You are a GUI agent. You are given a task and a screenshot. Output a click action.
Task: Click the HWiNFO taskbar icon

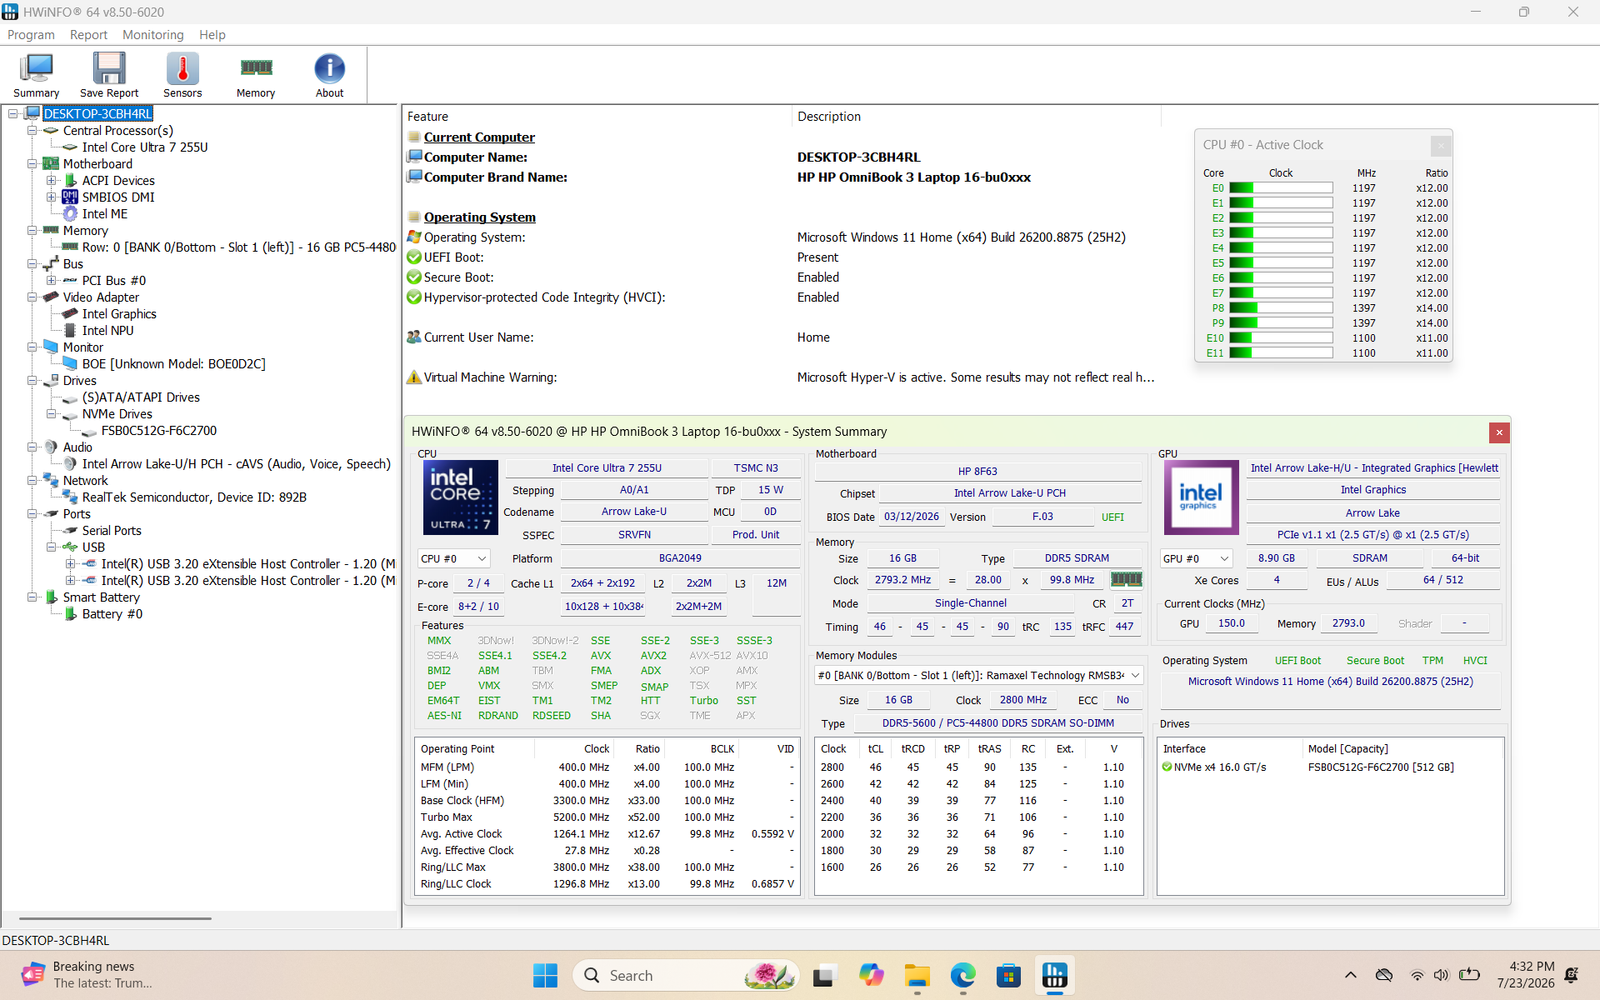(x=1055, y=975)
